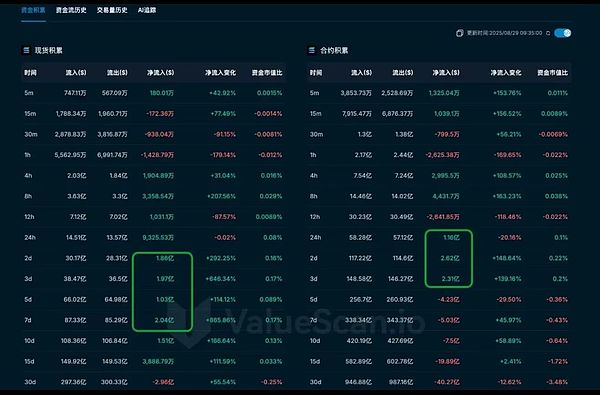
Task: Click the 1.86亿 net inflow value
Action: 165,258
